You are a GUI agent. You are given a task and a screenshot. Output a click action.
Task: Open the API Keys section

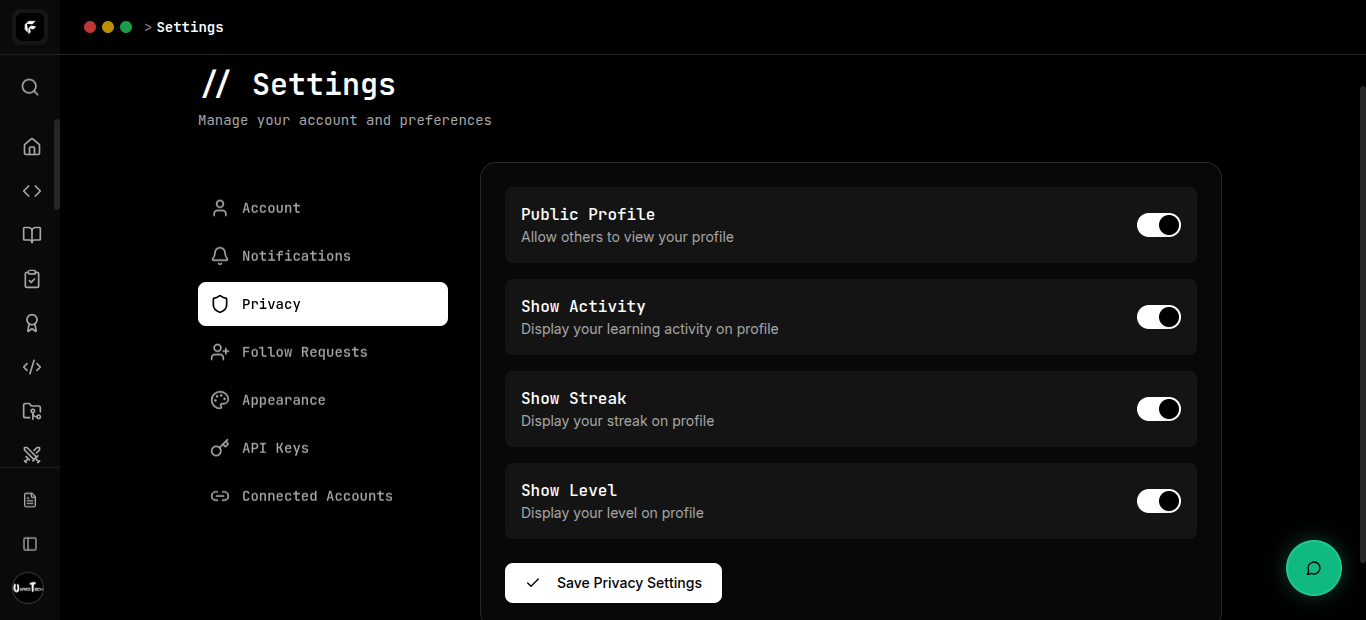275,448
